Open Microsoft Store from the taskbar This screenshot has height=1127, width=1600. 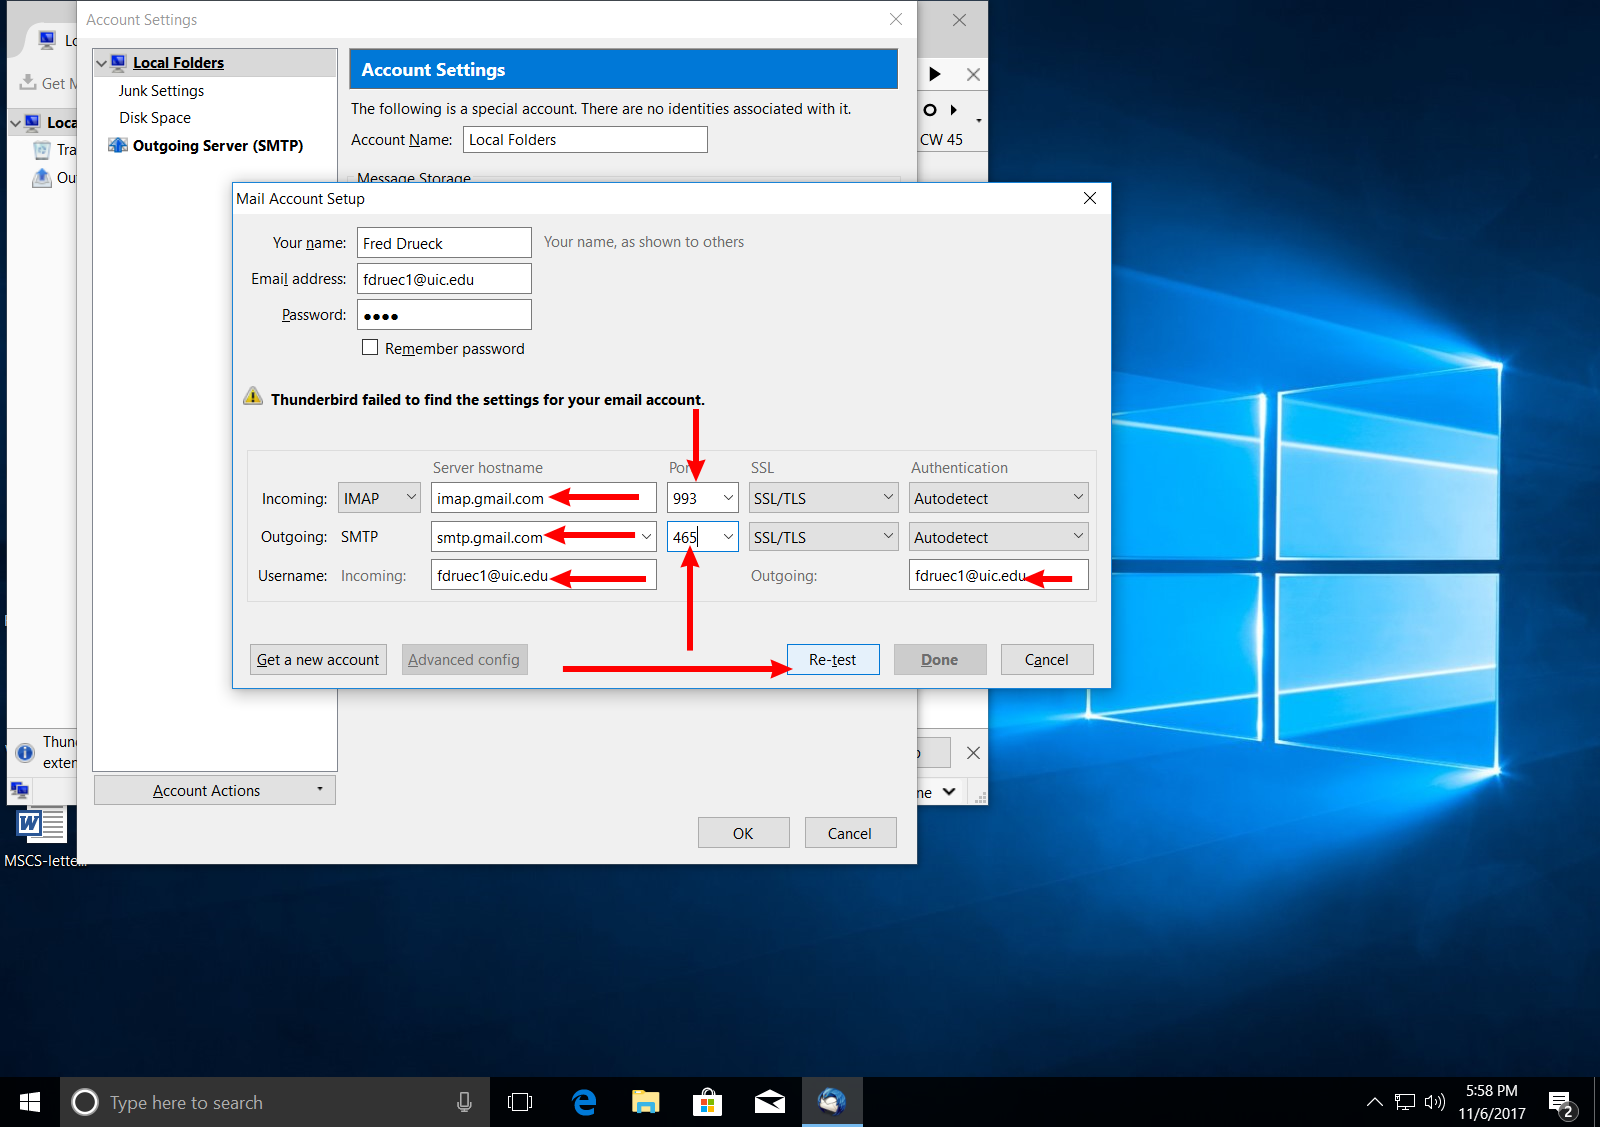[x=708, y=1102]
